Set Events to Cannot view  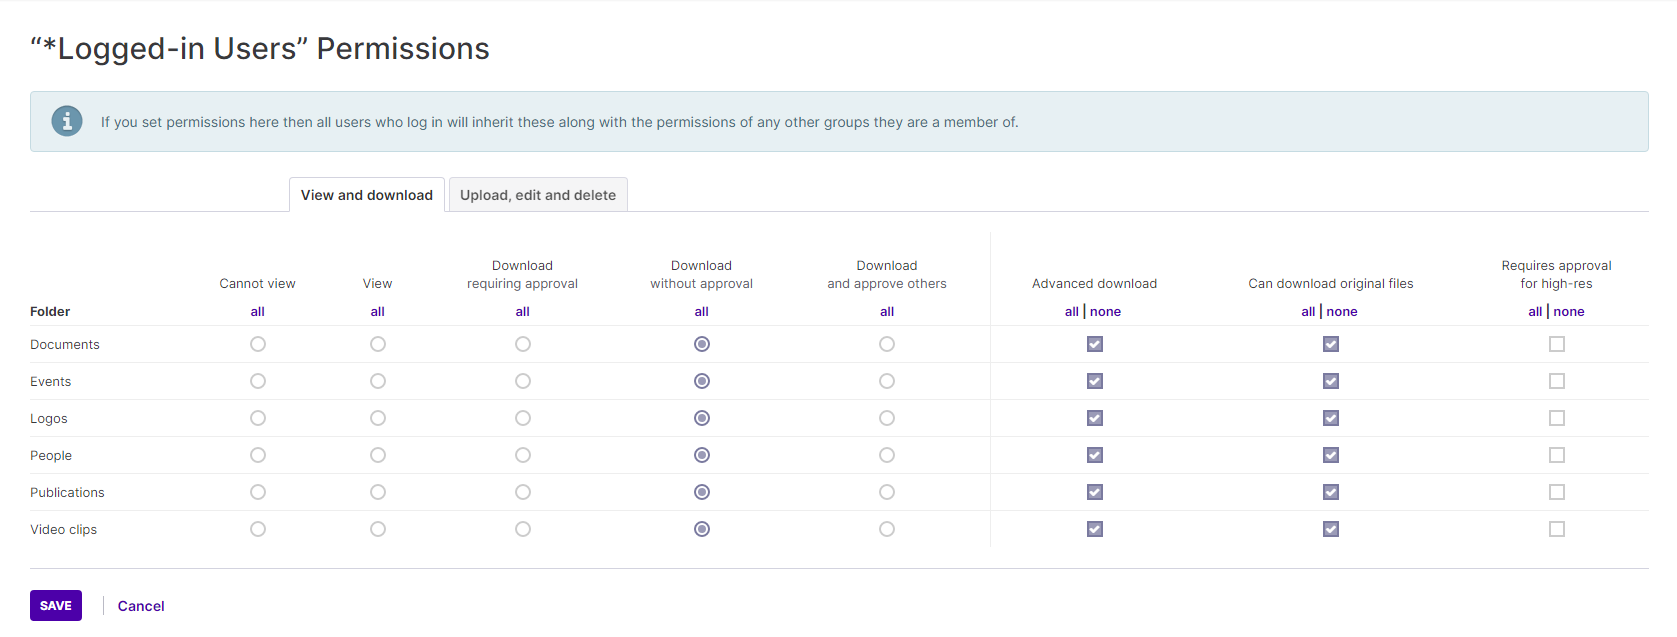coord(258,381)
